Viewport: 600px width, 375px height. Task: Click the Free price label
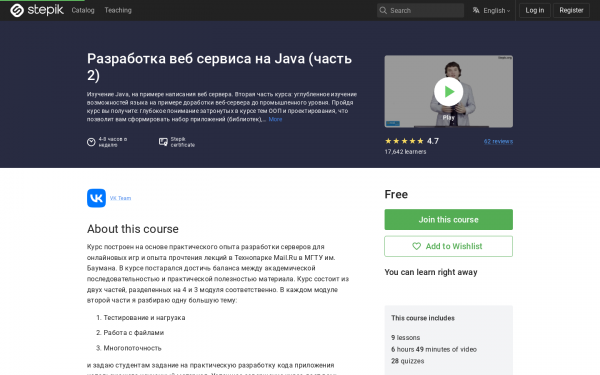(396, 194)
